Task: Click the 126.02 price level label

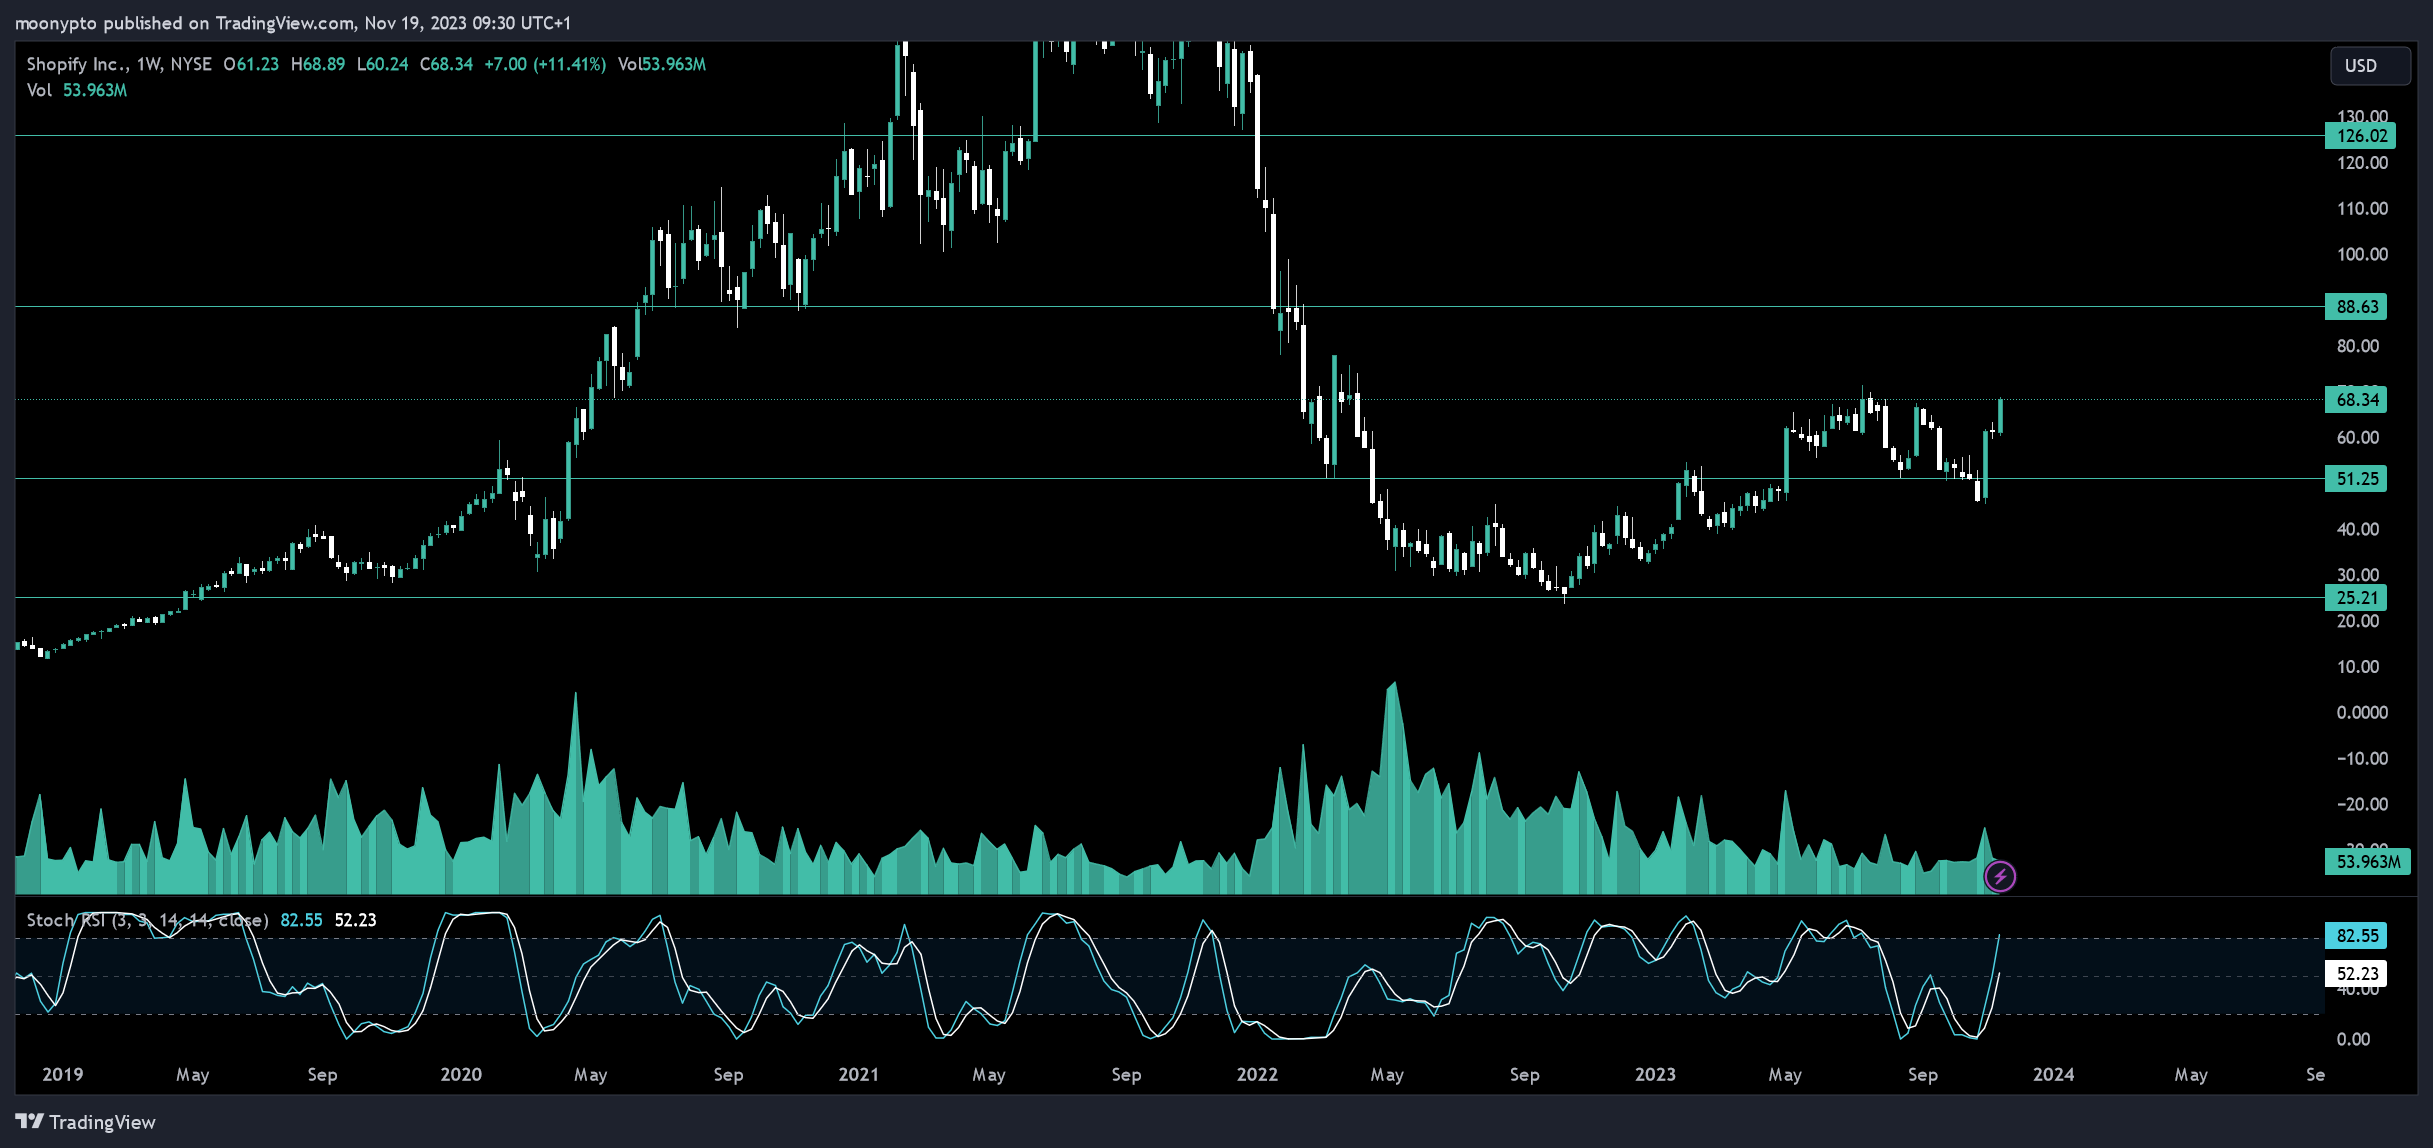Action: [2360, 136]
